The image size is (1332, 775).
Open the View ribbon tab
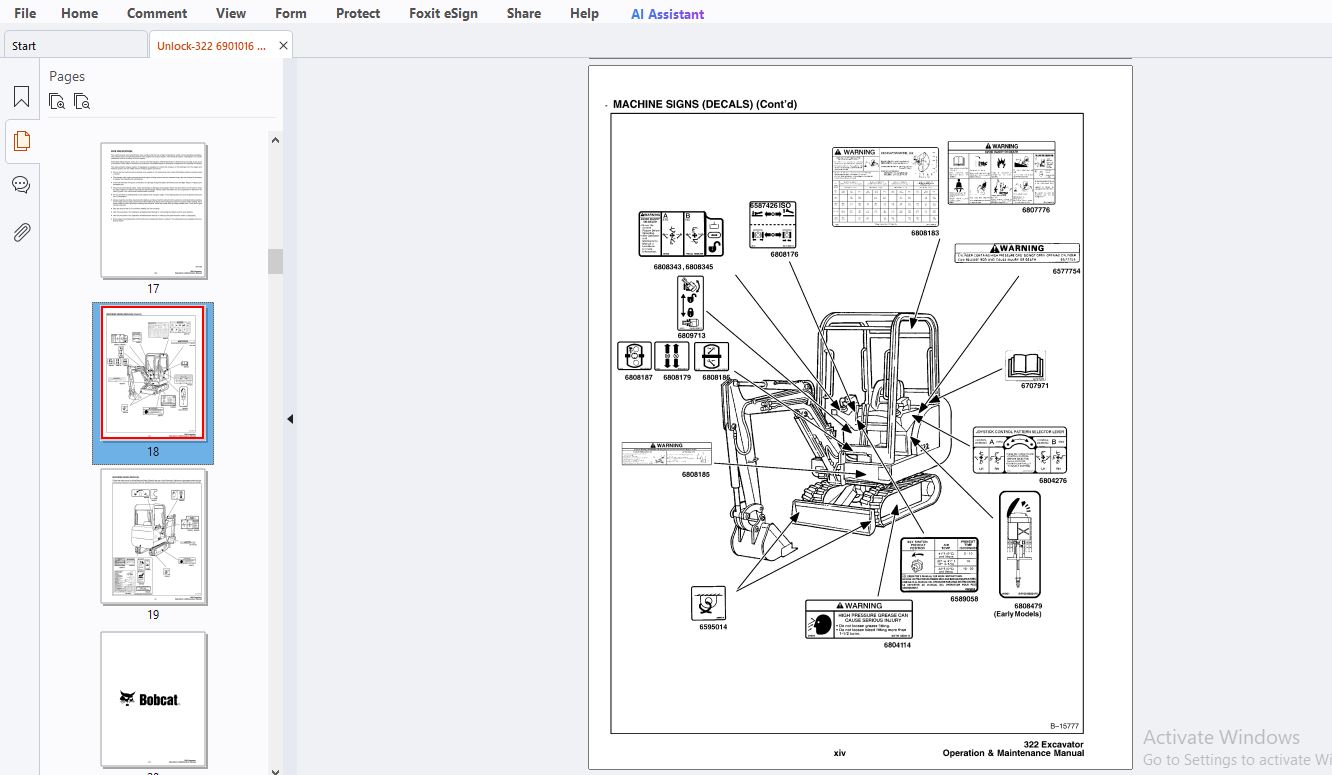[231, 13]
